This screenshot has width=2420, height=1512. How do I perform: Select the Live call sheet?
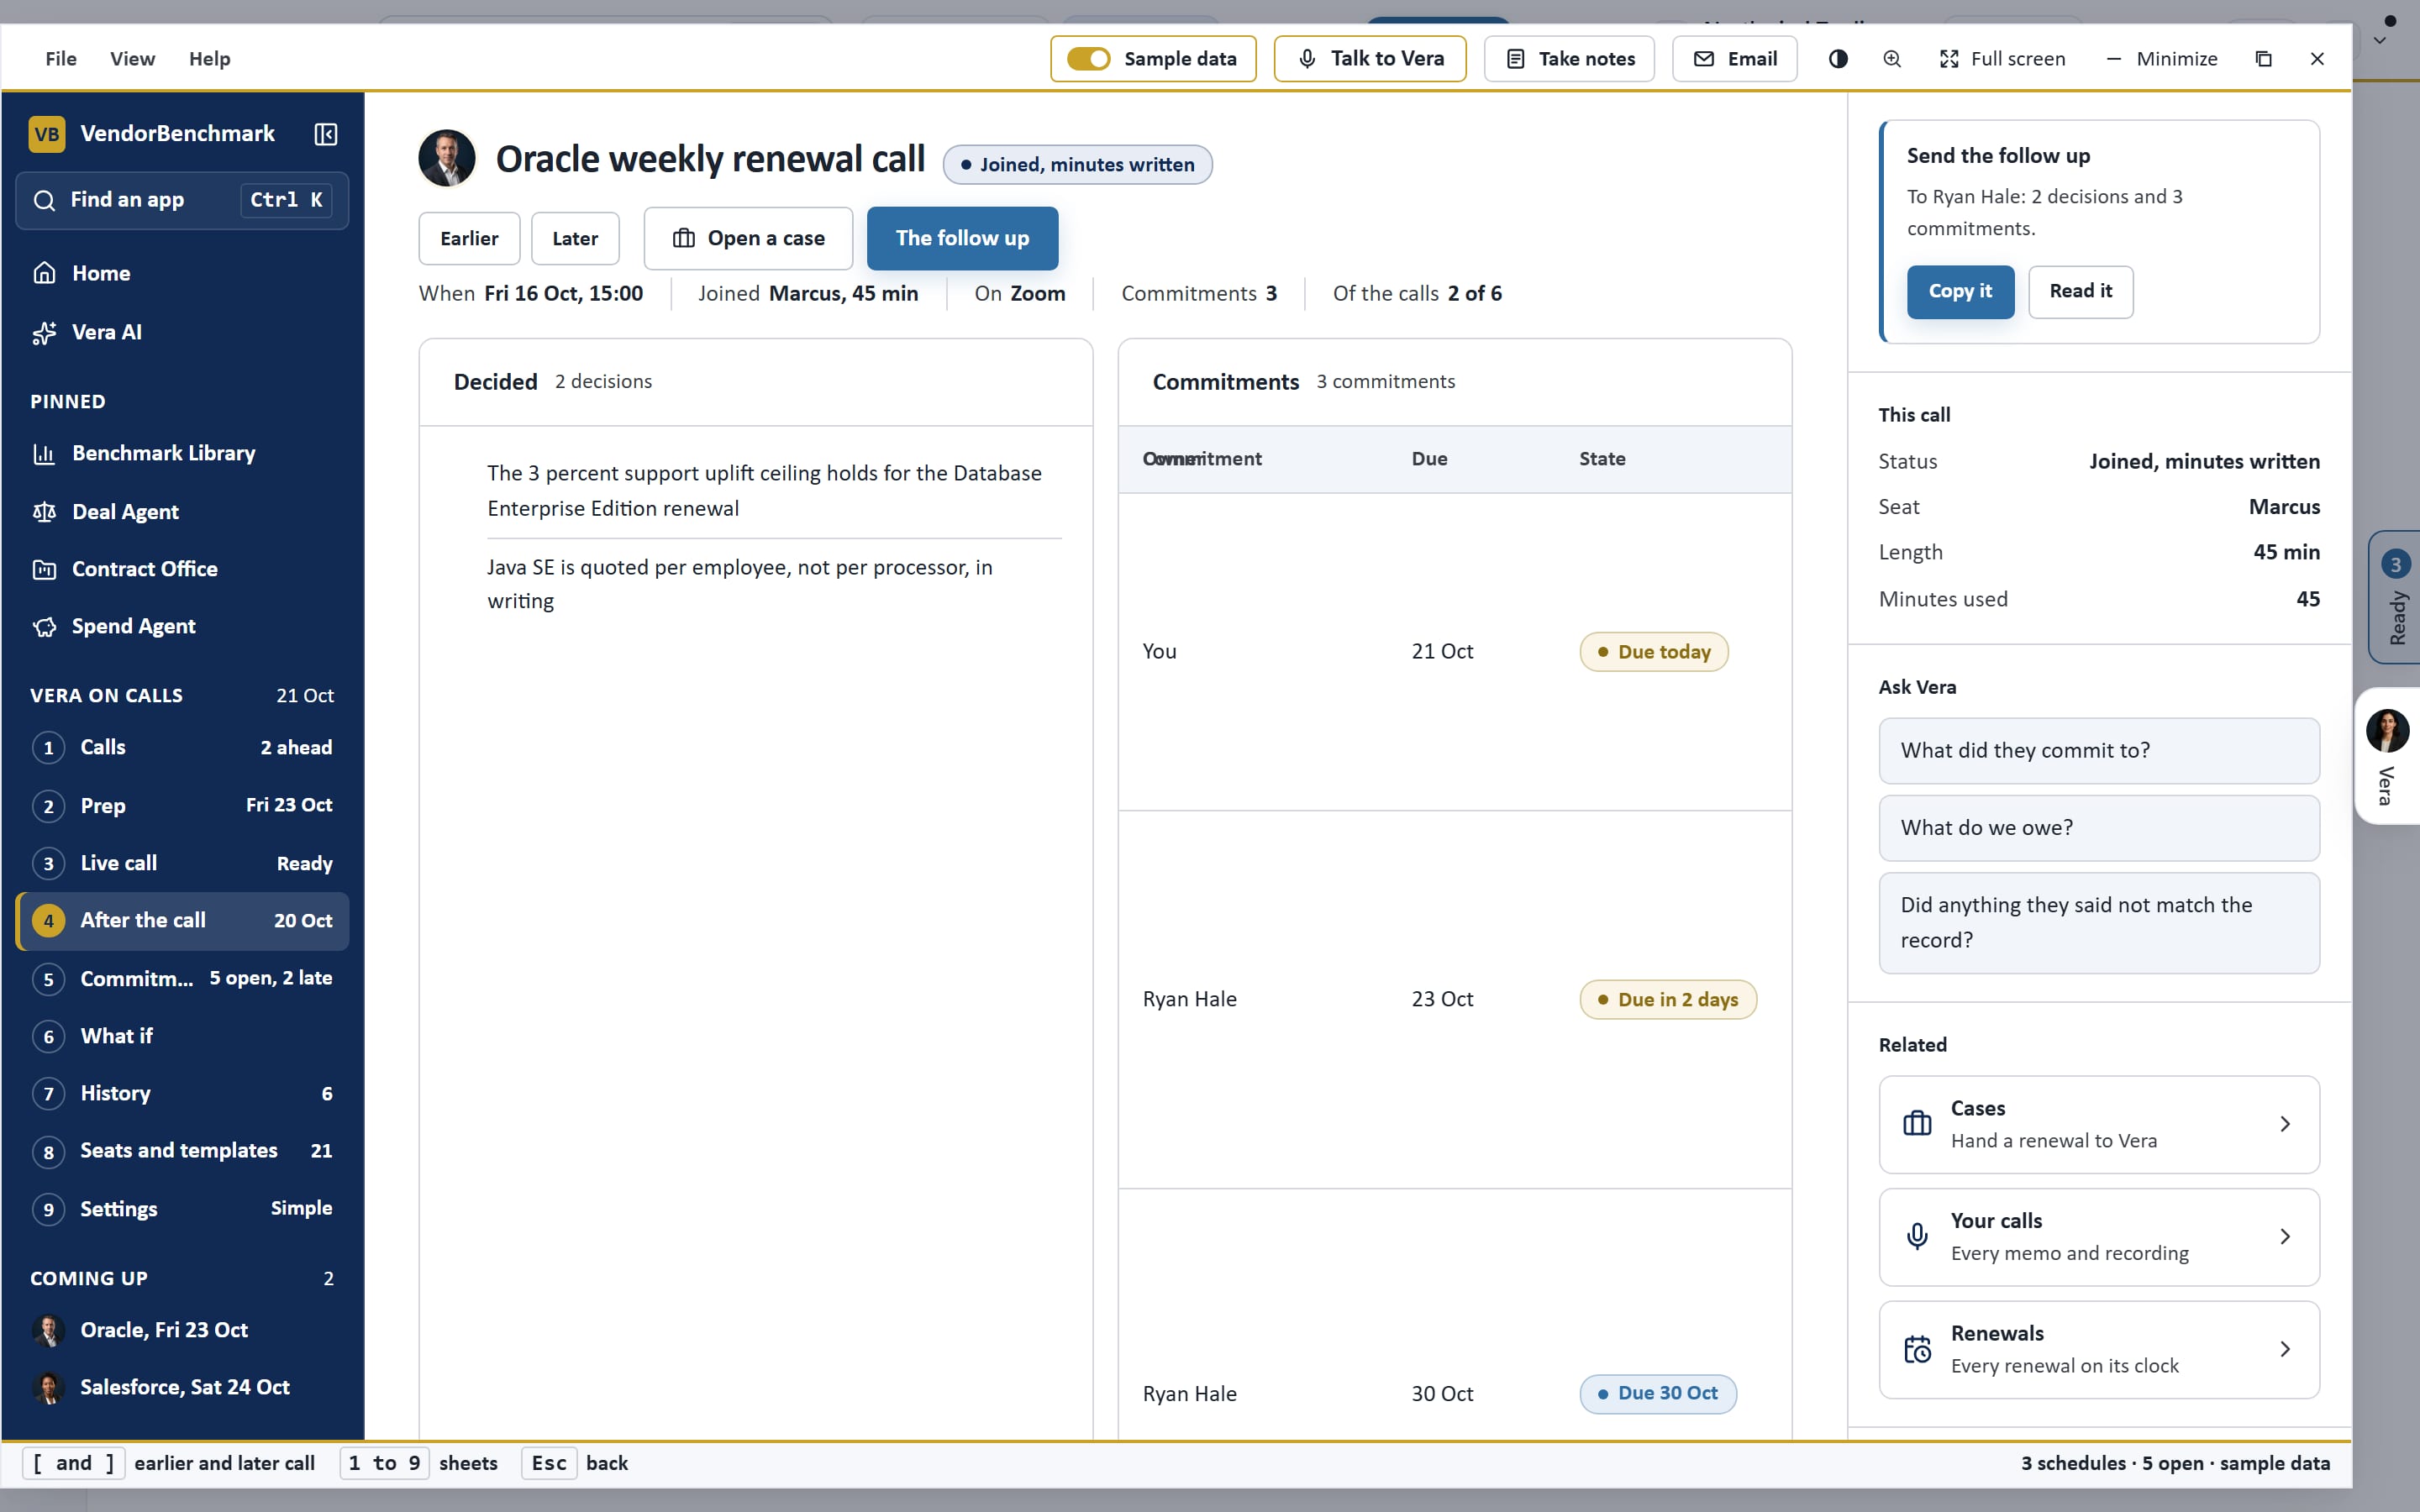coord(182,863)
